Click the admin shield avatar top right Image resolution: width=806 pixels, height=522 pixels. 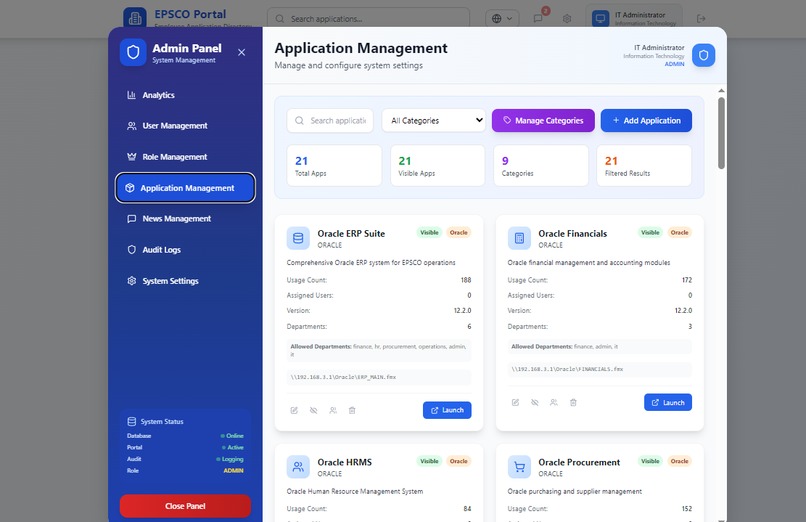[x=703, y=55]
